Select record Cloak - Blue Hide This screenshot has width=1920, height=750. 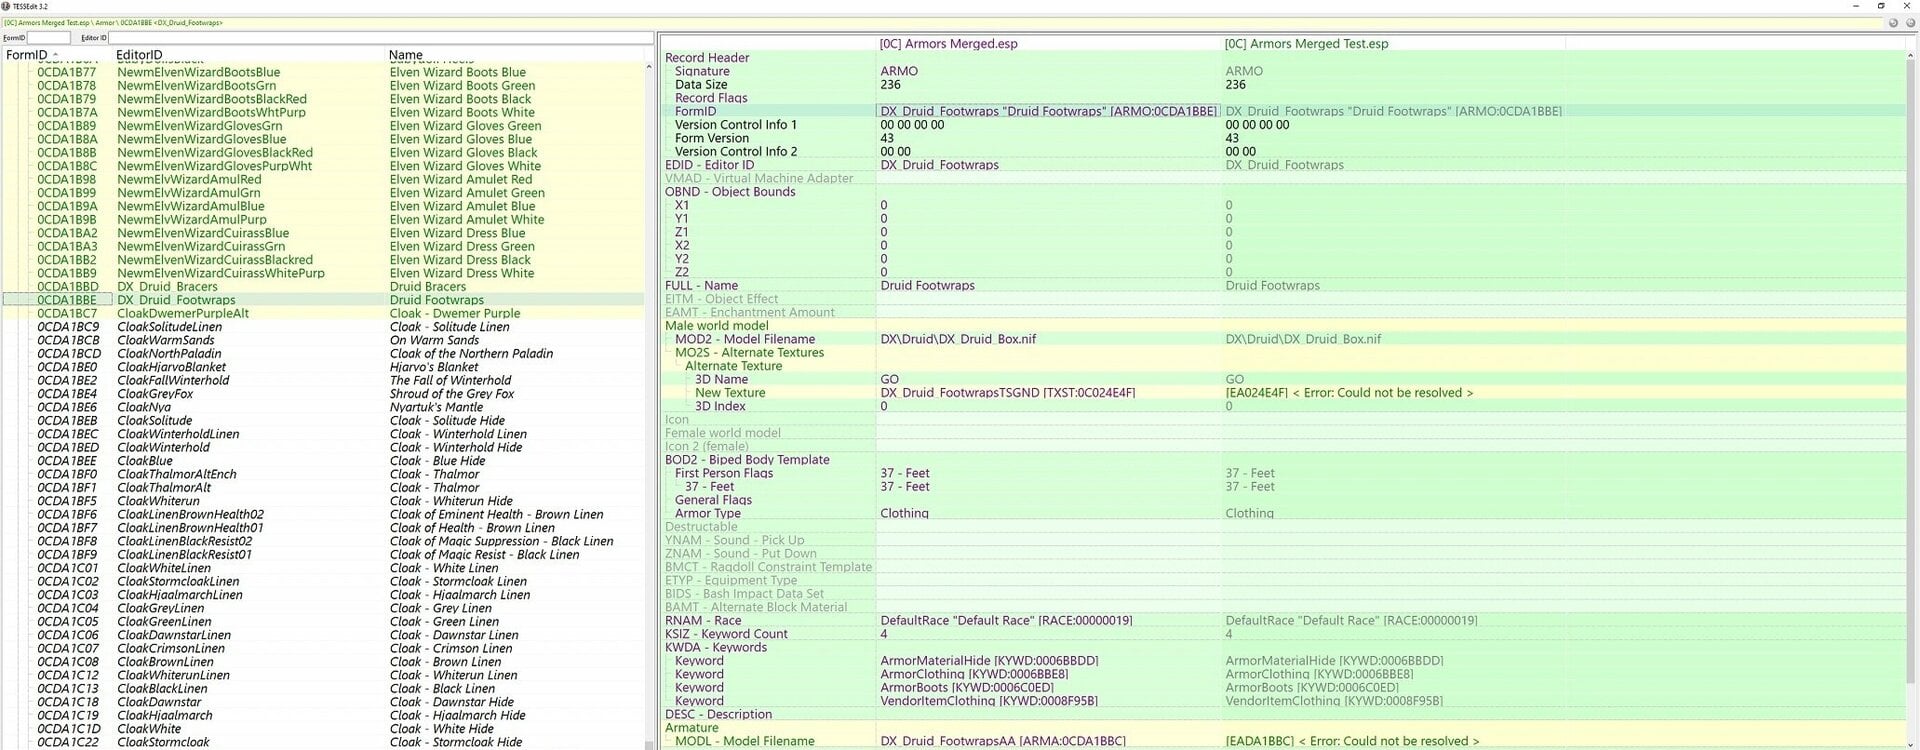click(437, 461)
